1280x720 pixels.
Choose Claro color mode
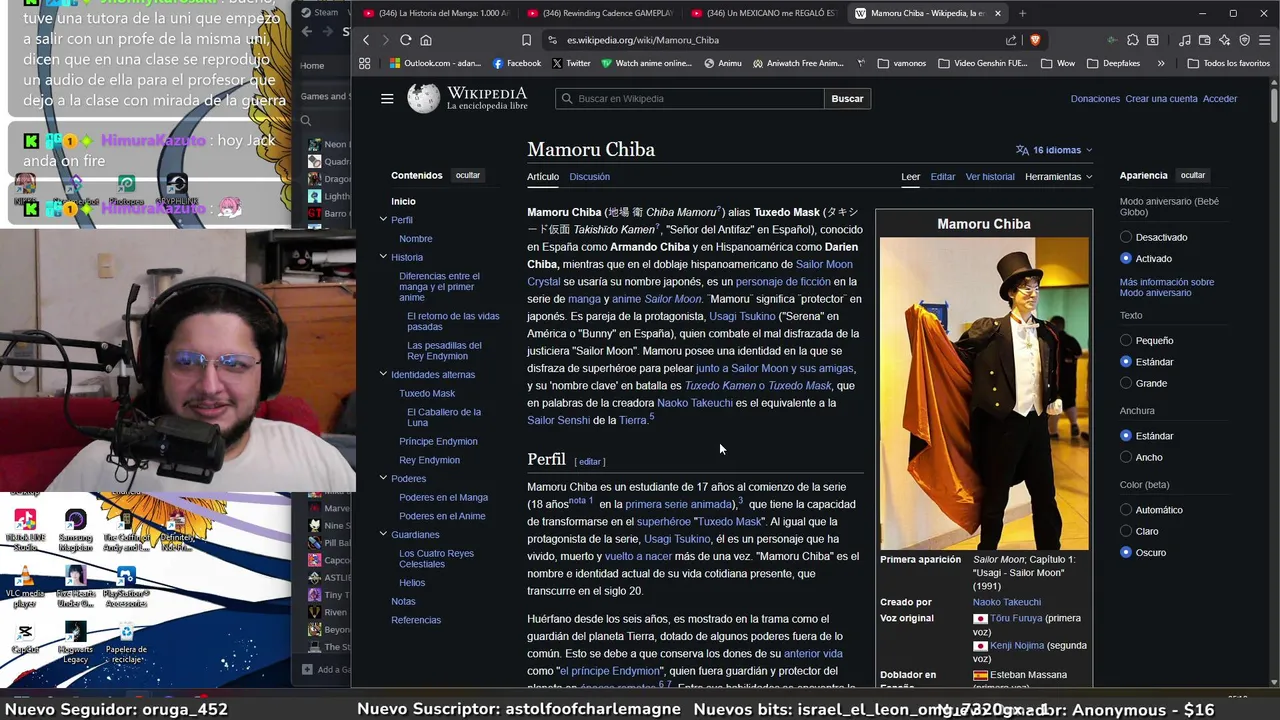pos(1126,531)
